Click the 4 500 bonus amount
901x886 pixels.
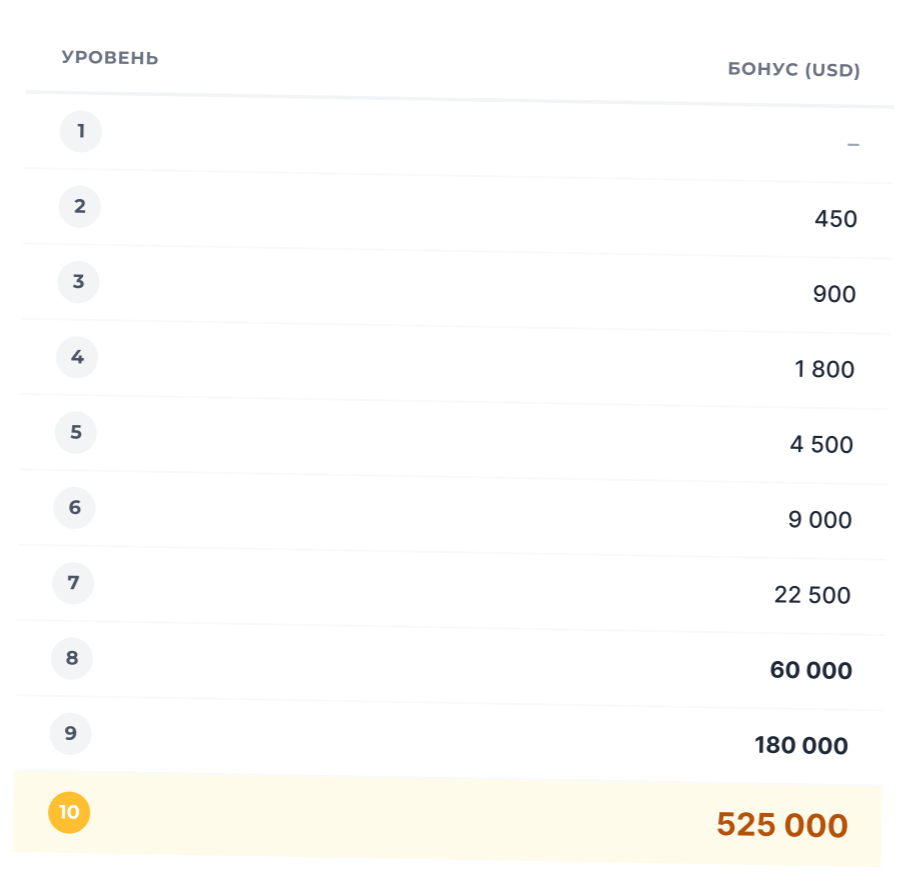822,445
